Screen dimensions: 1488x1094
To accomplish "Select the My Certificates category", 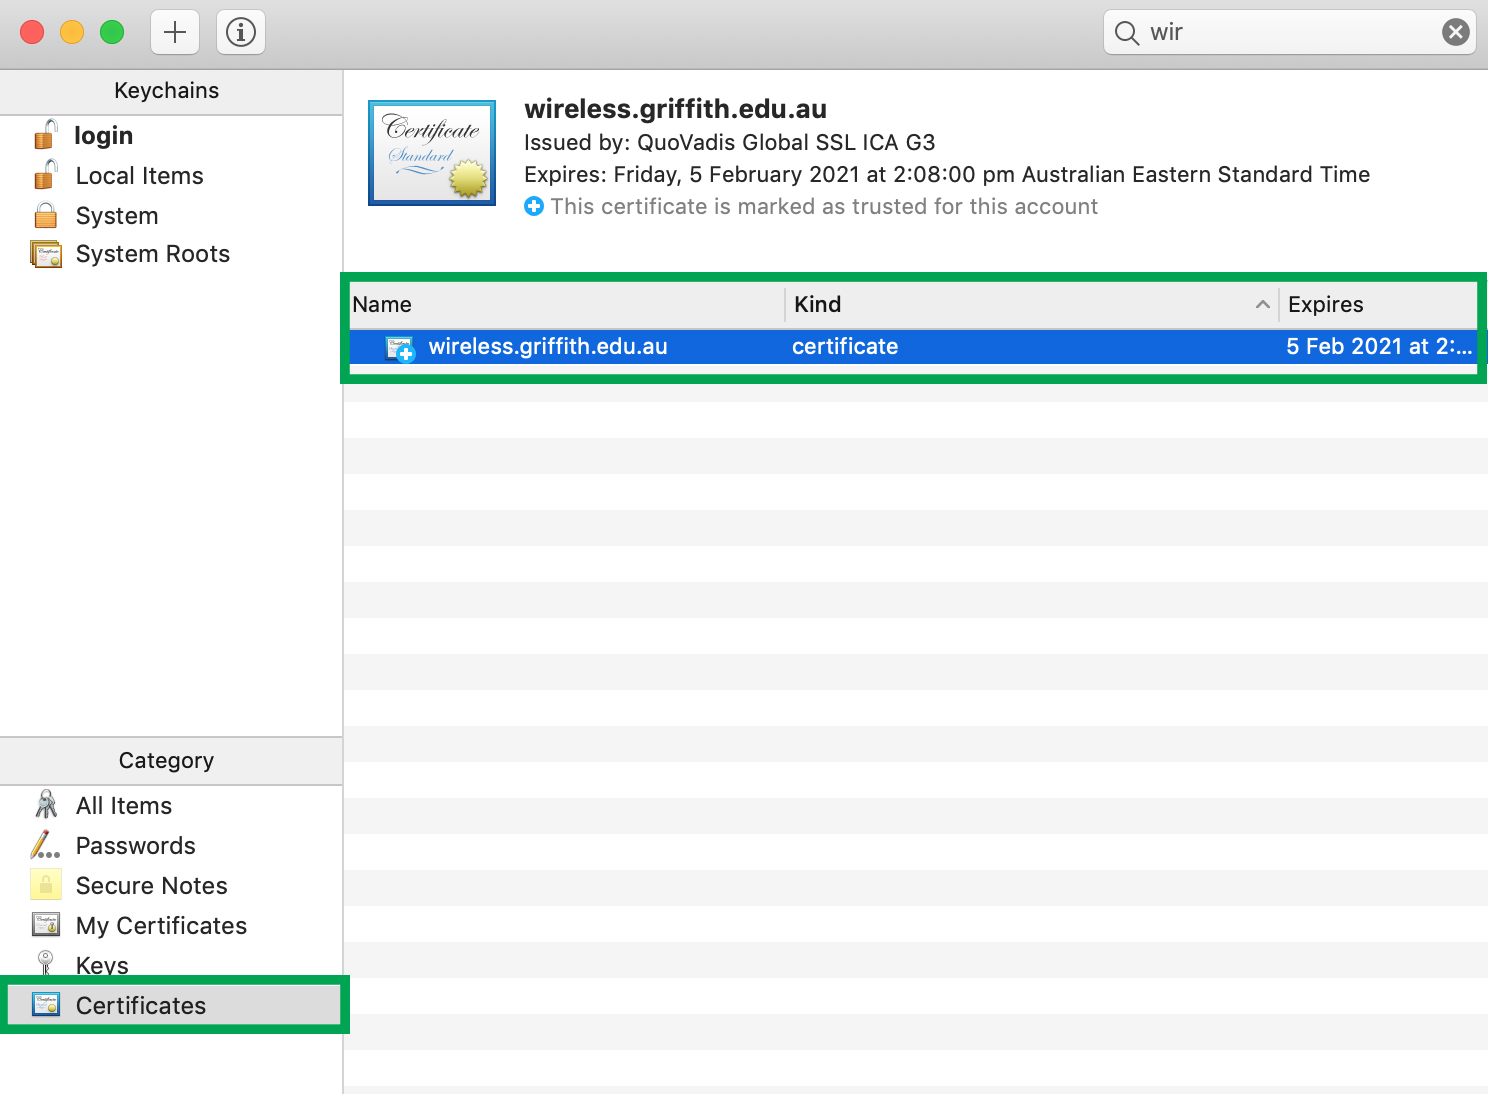I will click(x=161, y=926).
